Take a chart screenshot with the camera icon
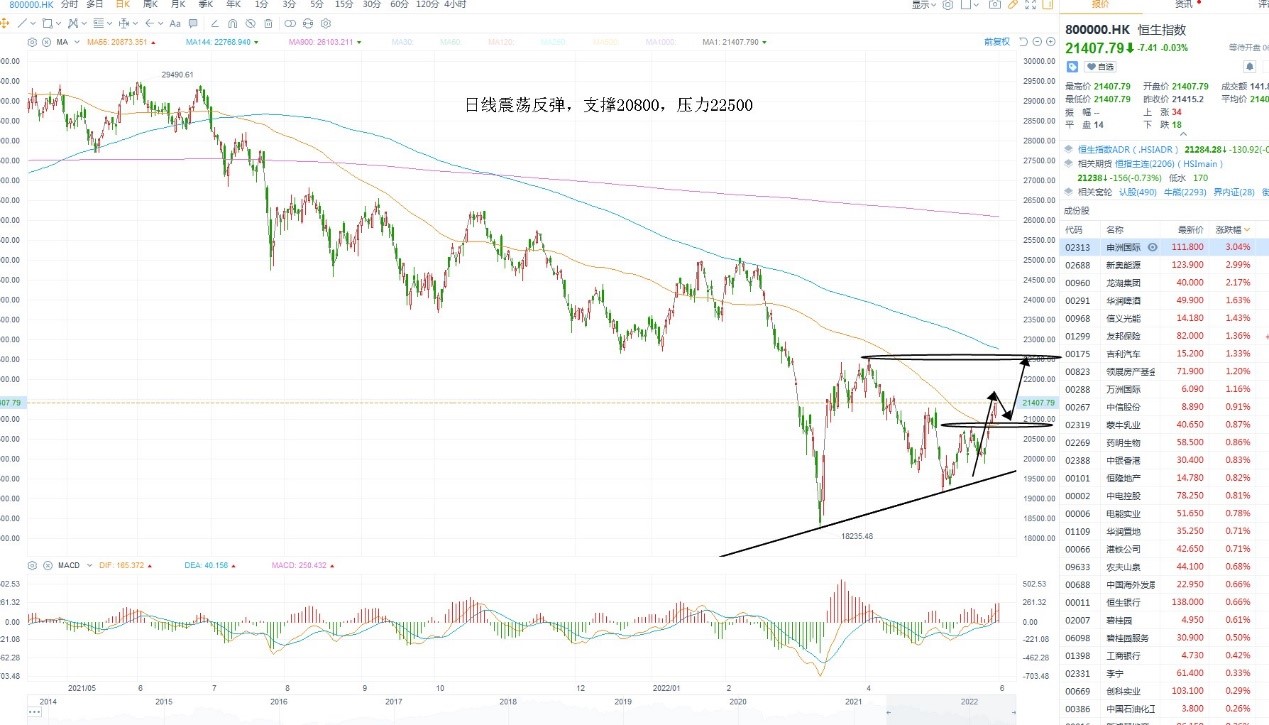Viewport: 1269px width, 725px height. tap(995, 4)
